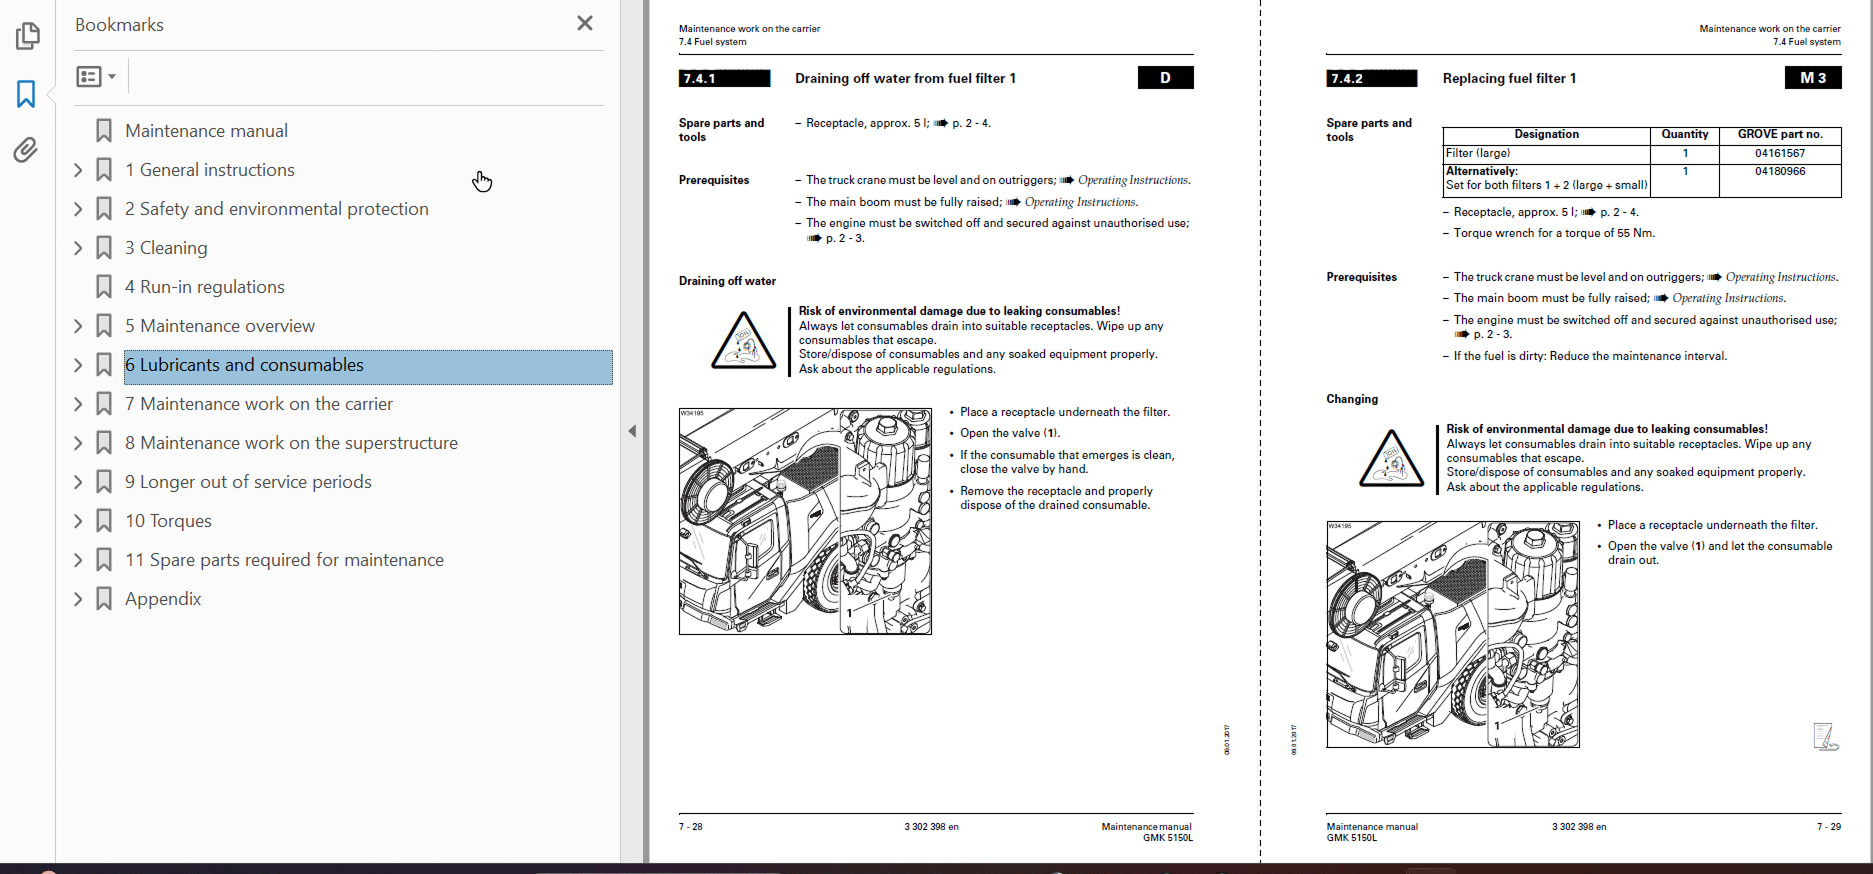Open the page thumbnails panel icon
Image resolution: width=1873 pixels, height=874 pixels.
point(27,36)
